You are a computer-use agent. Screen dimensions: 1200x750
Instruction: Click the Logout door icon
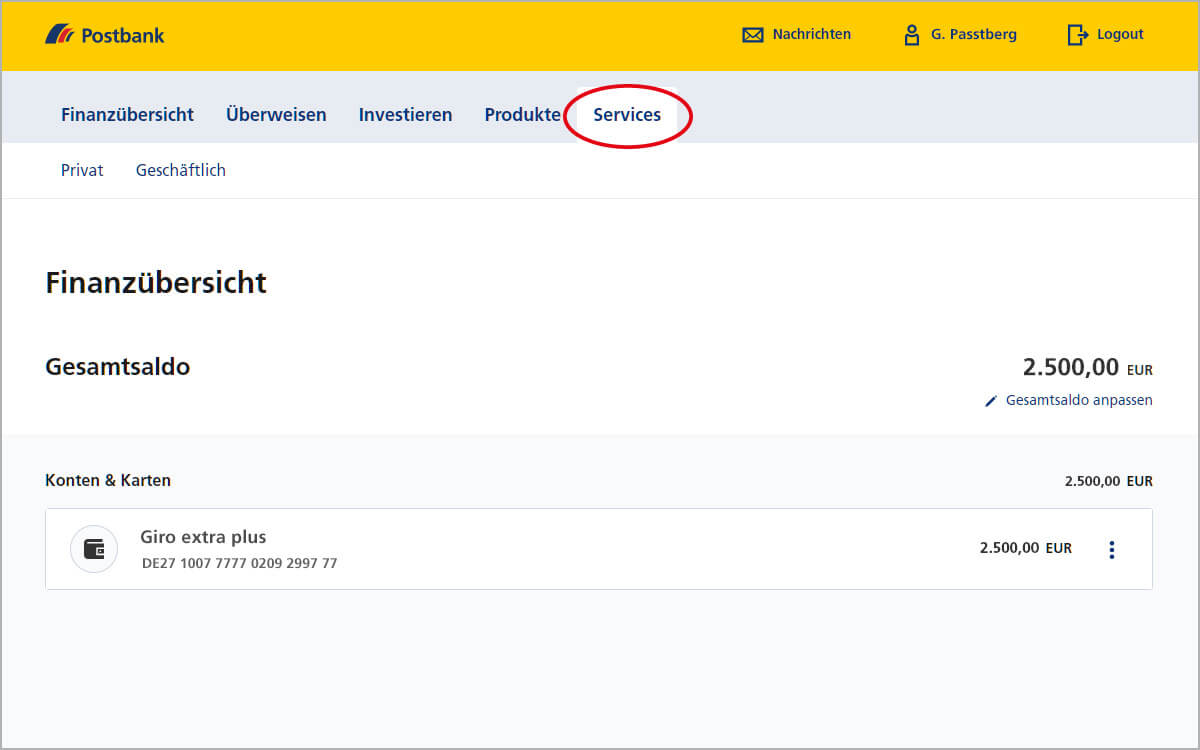1077,35
